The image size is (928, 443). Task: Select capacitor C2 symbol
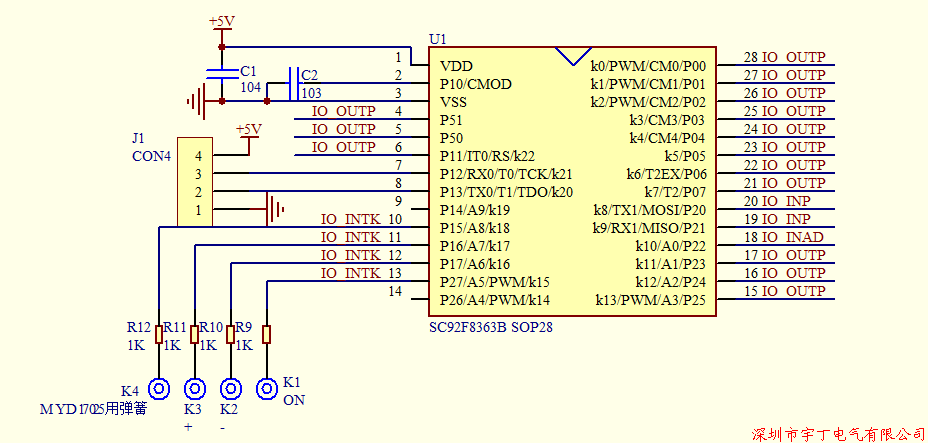click(x=291, y=84)
